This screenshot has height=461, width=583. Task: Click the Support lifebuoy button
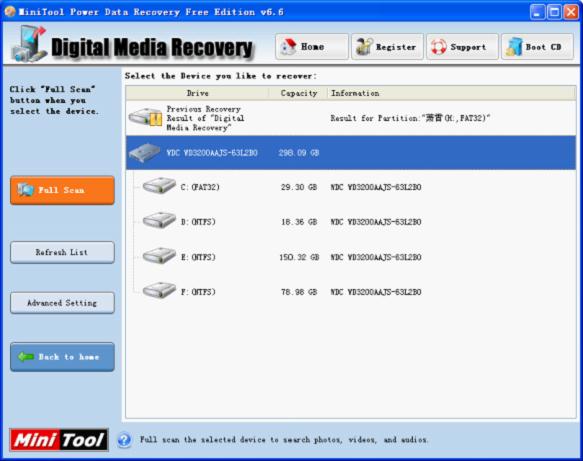462,47
